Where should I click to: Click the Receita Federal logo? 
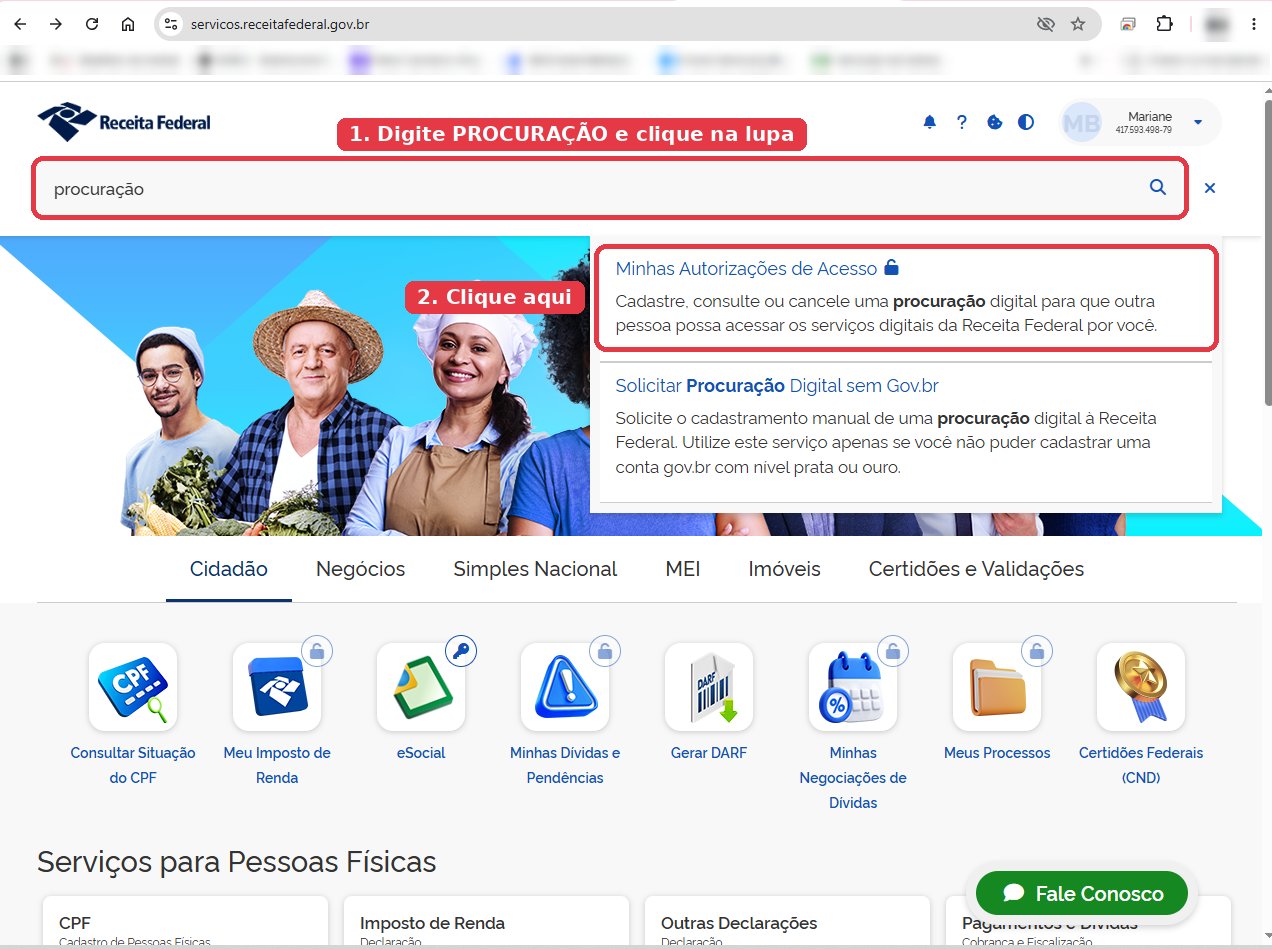pyautogui.click(x=124, y=122)
